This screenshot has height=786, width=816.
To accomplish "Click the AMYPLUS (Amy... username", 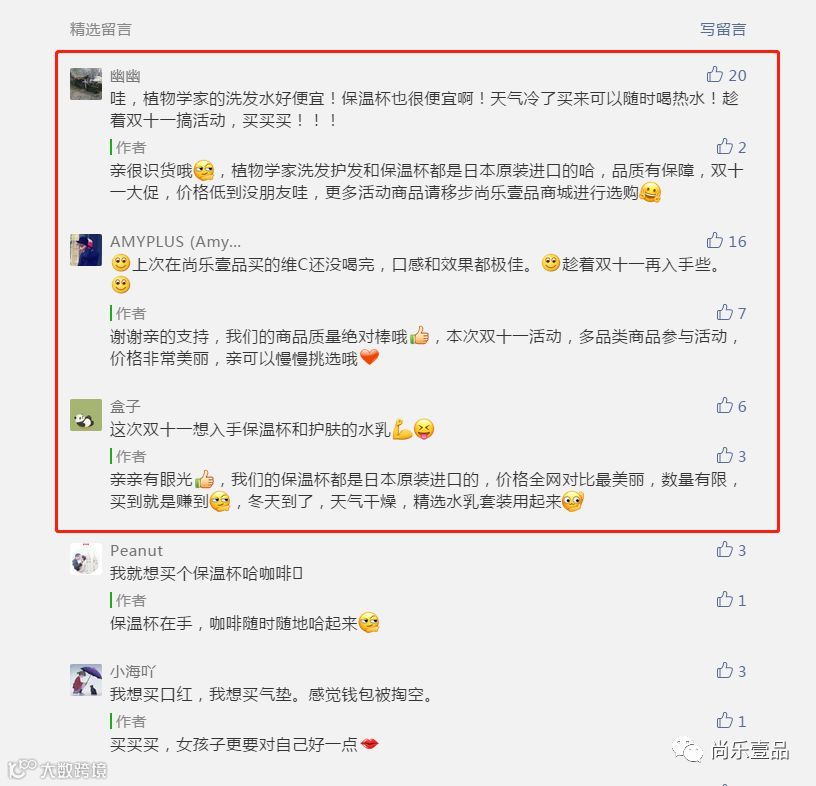I will pos(175,242).
